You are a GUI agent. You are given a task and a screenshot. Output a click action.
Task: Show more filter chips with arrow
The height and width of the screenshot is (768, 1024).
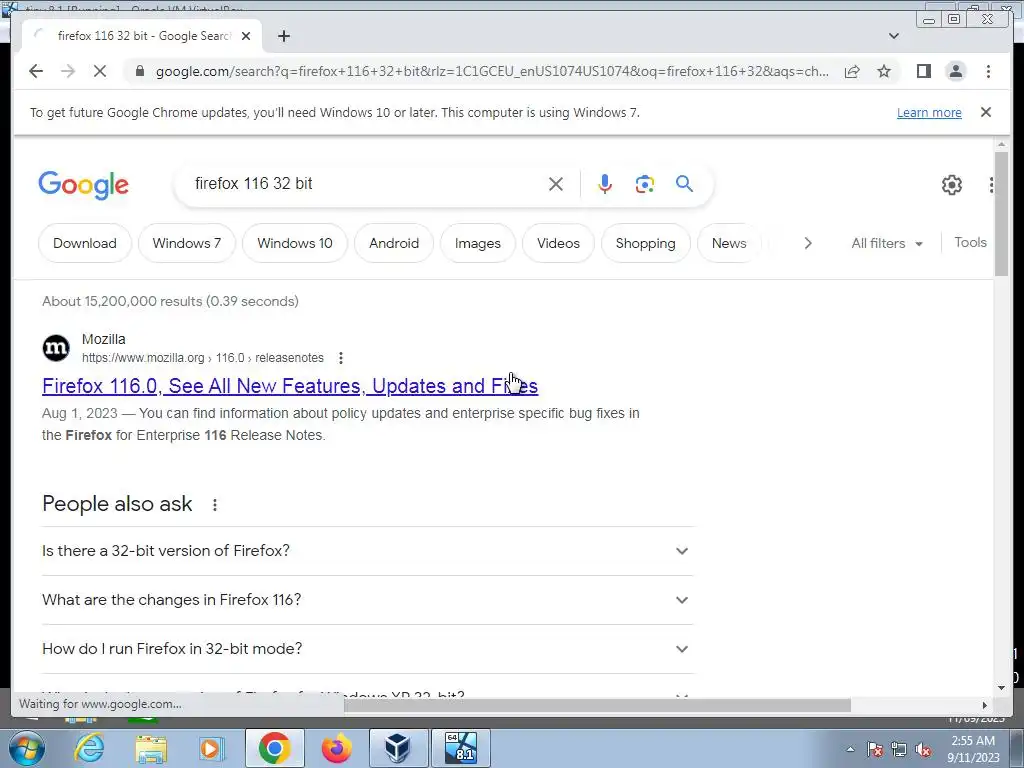click(x=808, y=243)
